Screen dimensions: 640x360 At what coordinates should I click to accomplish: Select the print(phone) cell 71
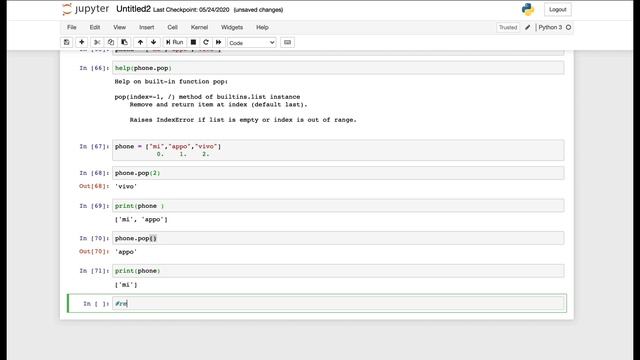[338, 271]
